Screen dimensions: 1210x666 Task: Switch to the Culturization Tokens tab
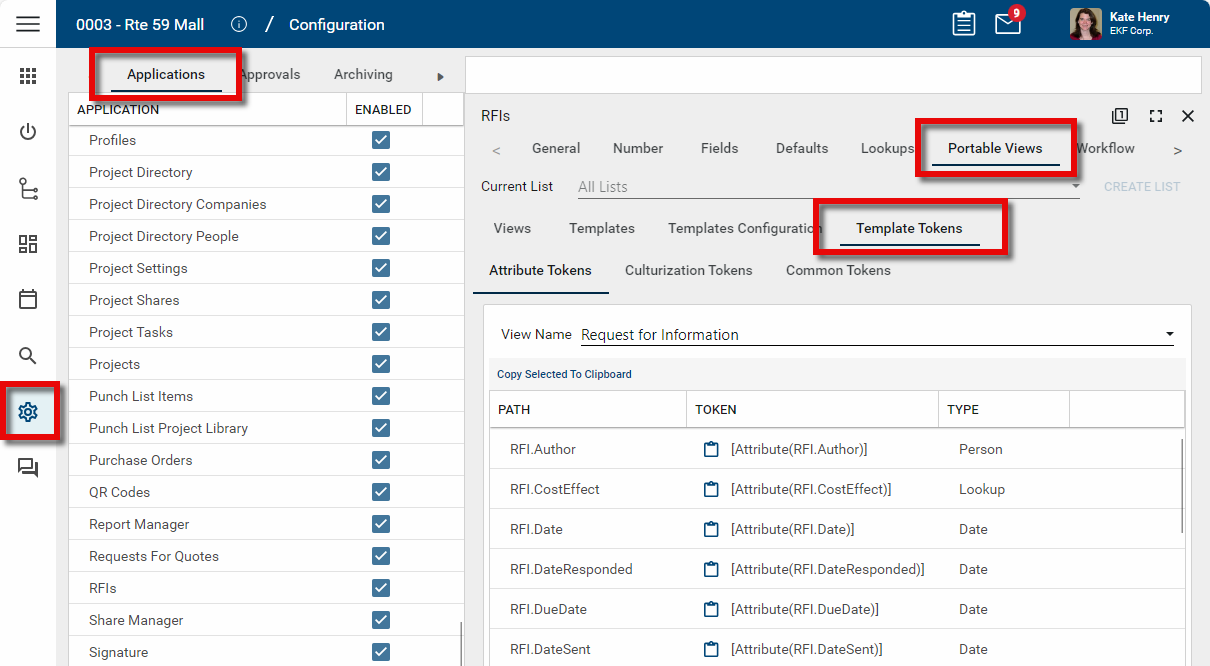[x=688, y=270]
